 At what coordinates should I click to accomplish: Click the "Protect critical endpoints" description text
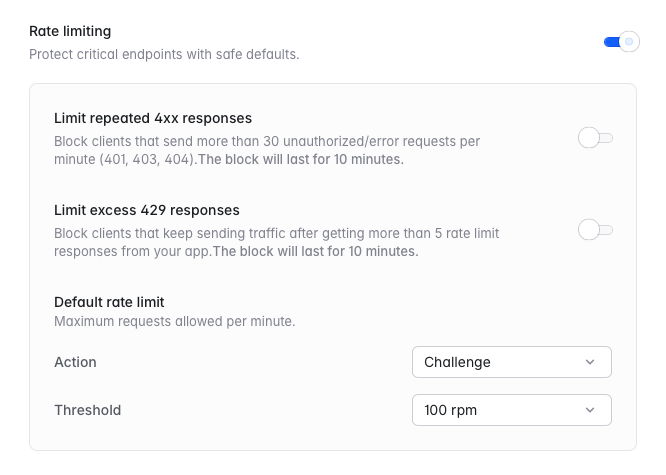click(164, 54)
